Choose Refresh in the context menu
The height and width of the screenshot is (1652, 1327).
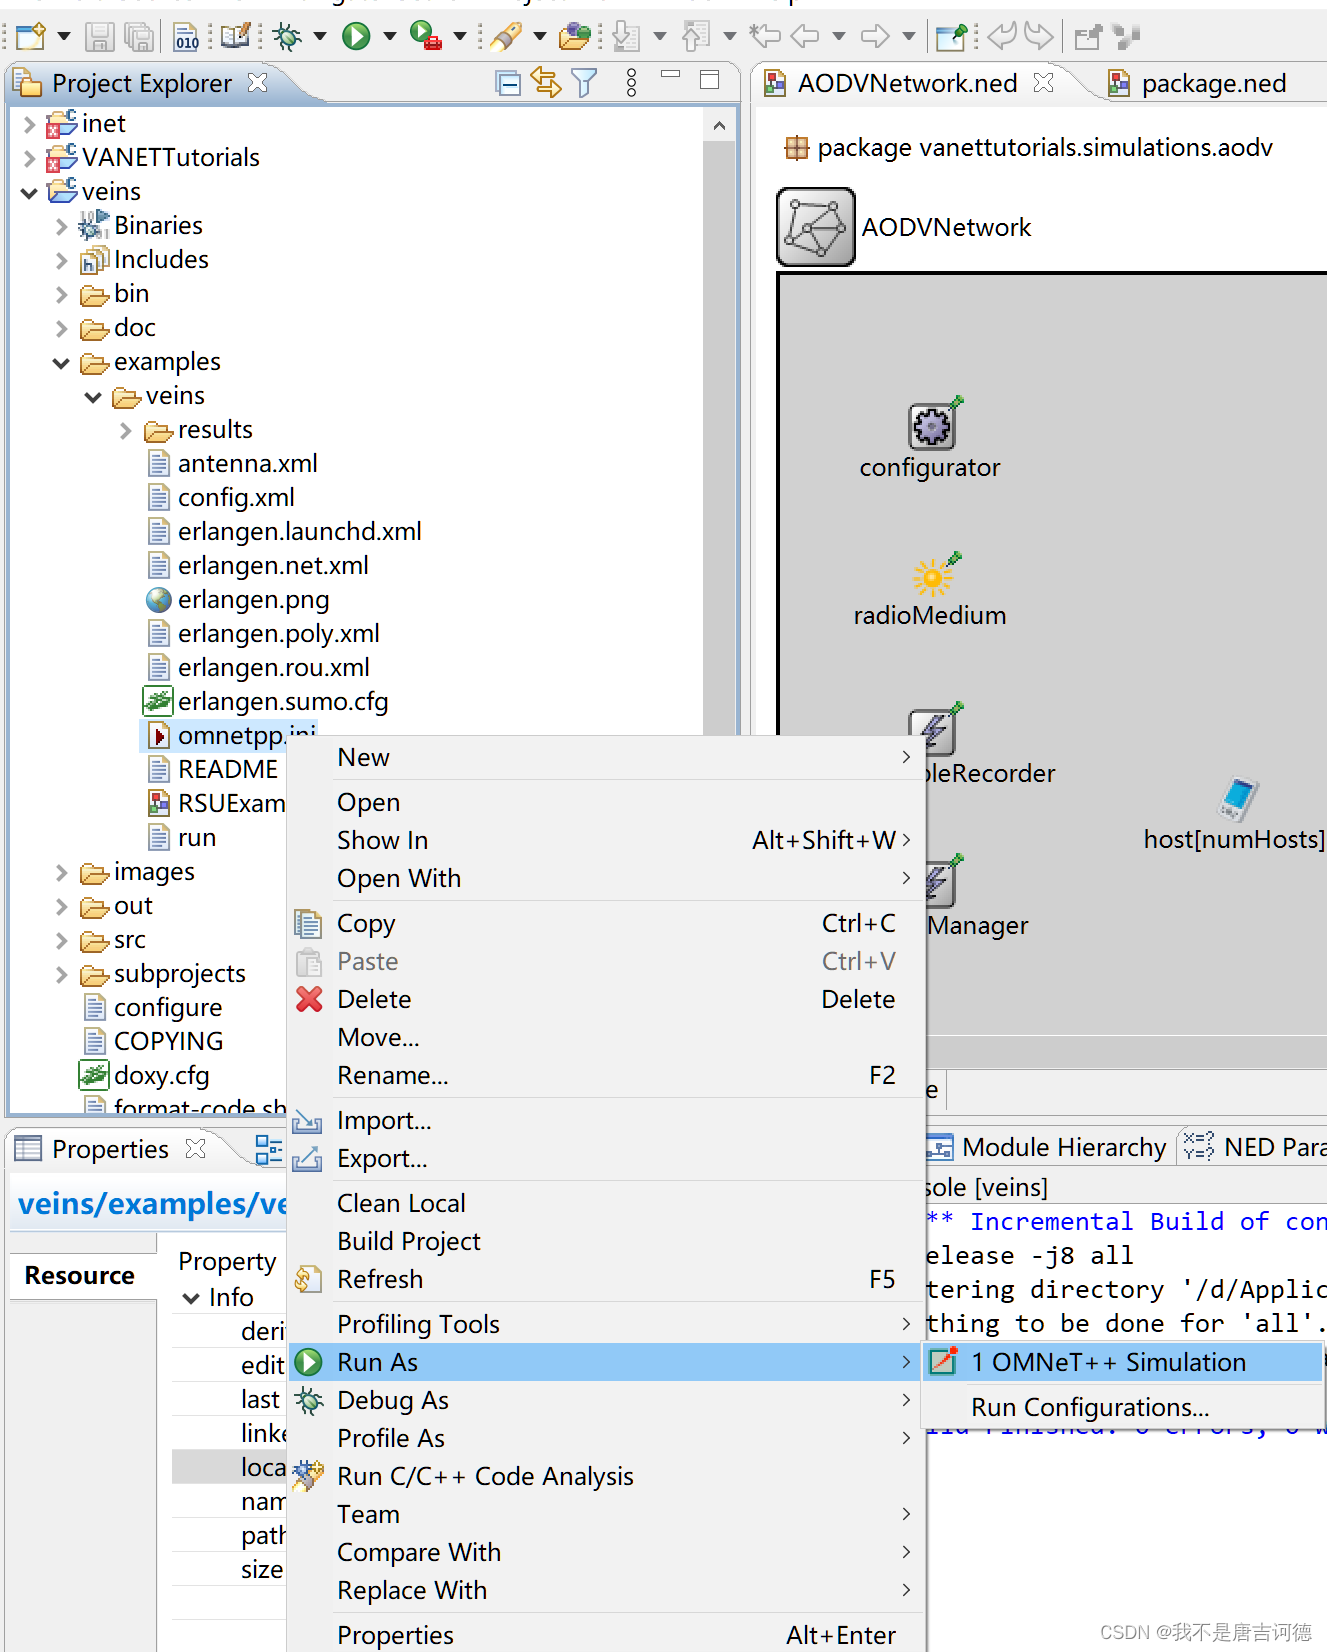pyautogui.click(x=607, y=1279)
